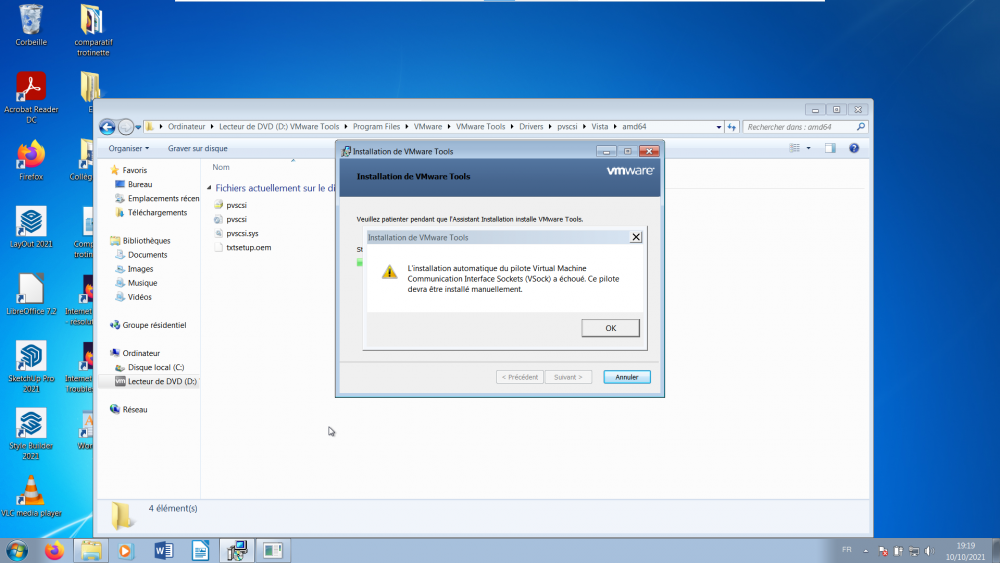Open the Style Builder 2021 shortcut
1000x563 pixels.
pos(31,434)
